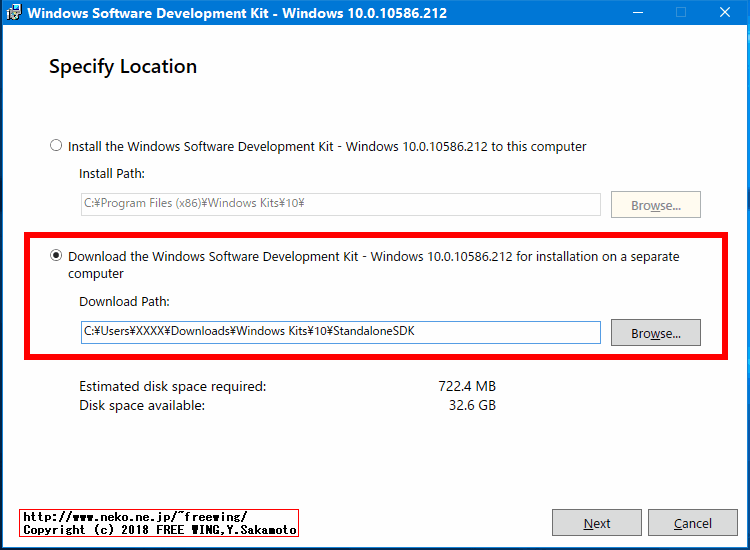Click the 'Disk space available:' label
750x550 pixels.
[x=142, y=406]
